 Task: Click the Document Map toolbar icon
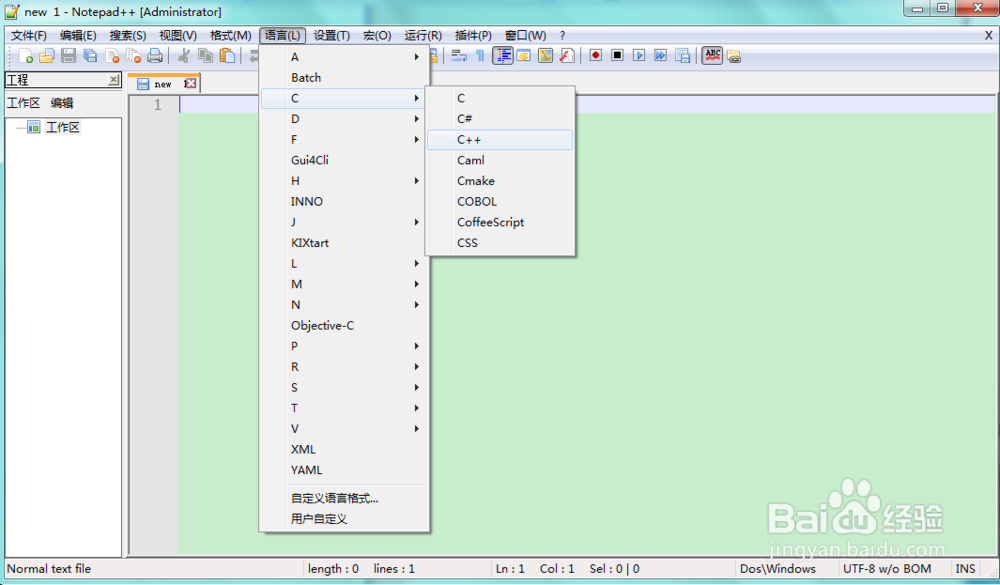point(545,56)
